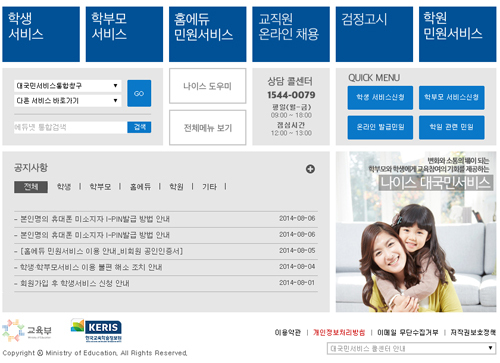Open first 본인명의 휴대폰 I-PIN발급 notice
500x363 pixels.
click(95, 219)
